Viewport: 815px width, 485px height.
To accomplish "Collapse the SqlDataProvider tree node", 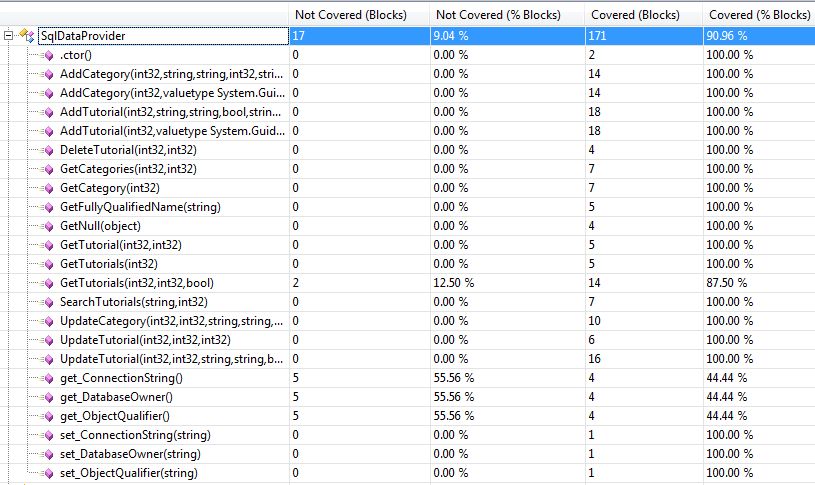I will click(x=8, y=36).
